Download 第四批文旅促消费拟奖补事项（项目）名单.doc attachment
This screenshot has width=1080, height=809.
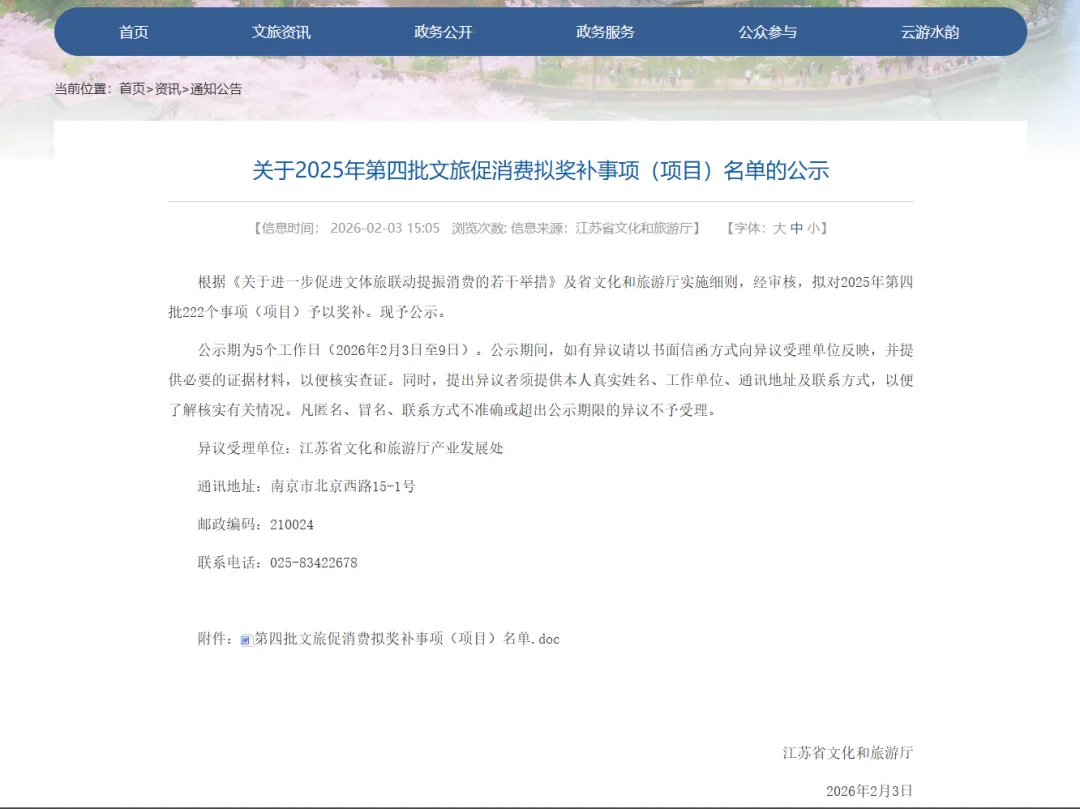point(407,639)
